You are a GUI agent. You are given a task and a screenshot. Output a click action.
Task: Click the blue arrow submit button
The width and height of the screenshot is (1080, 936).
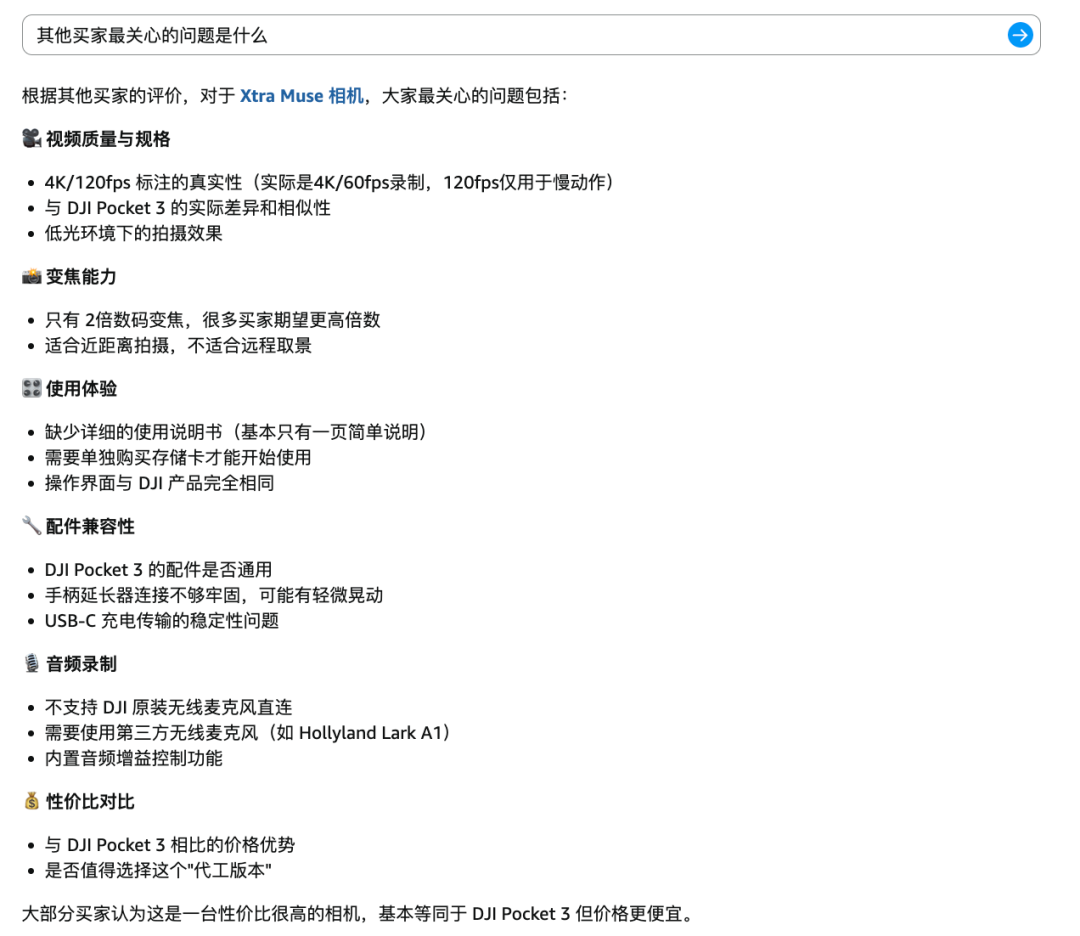1019,35
